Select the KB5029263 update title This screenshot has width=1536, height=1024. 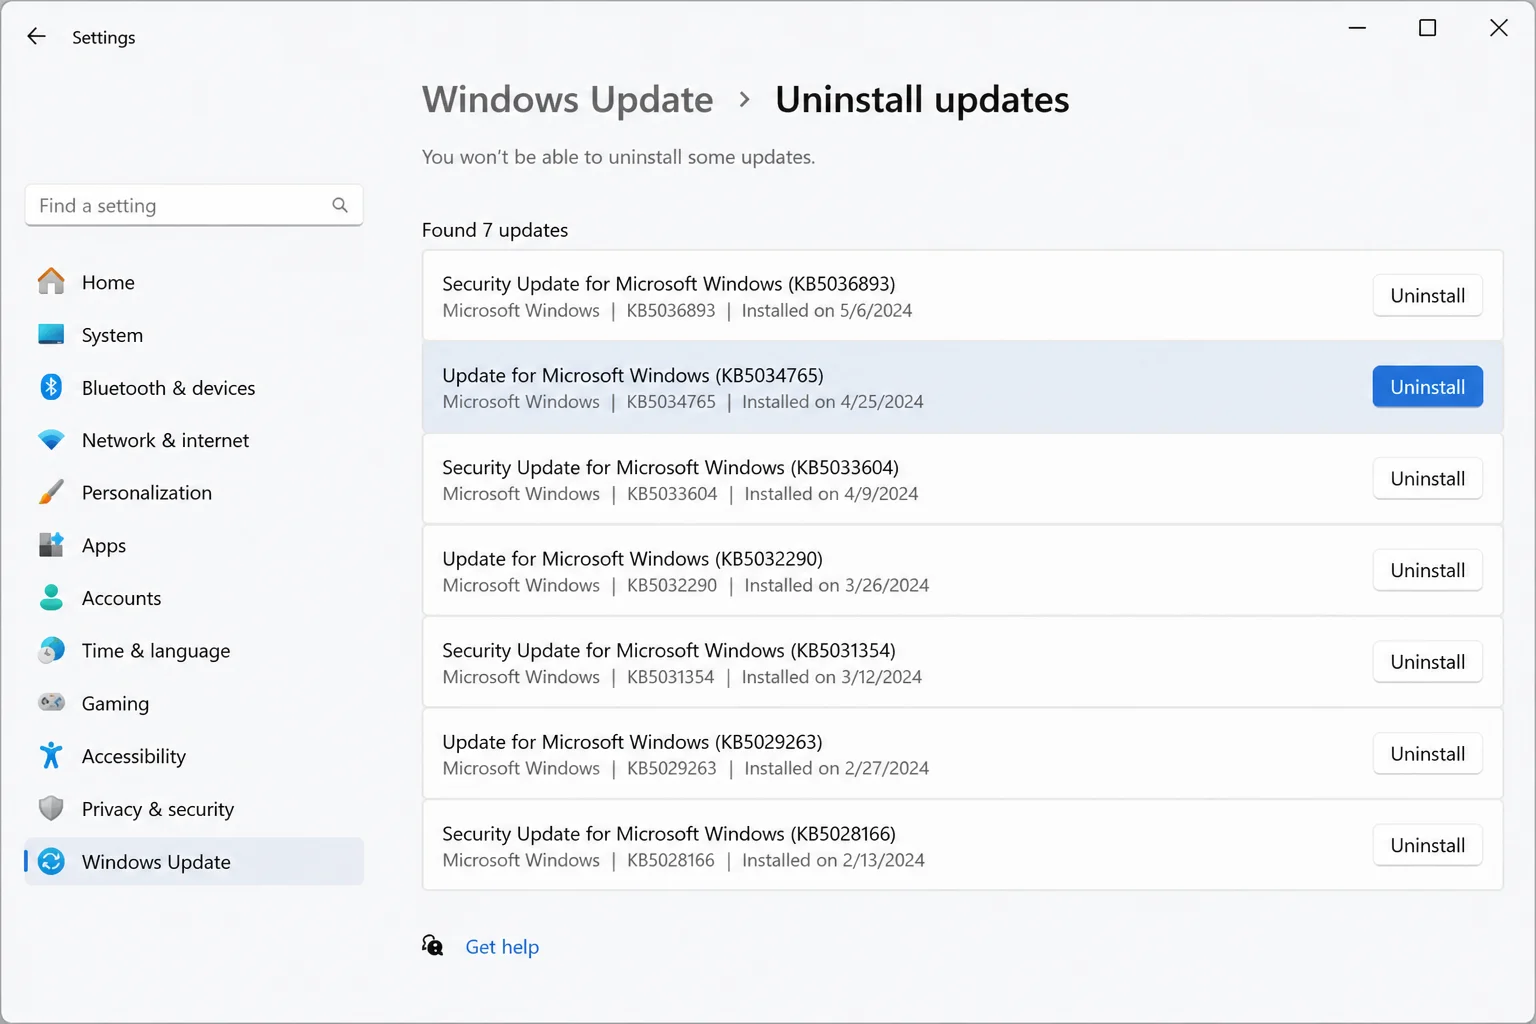632,742
